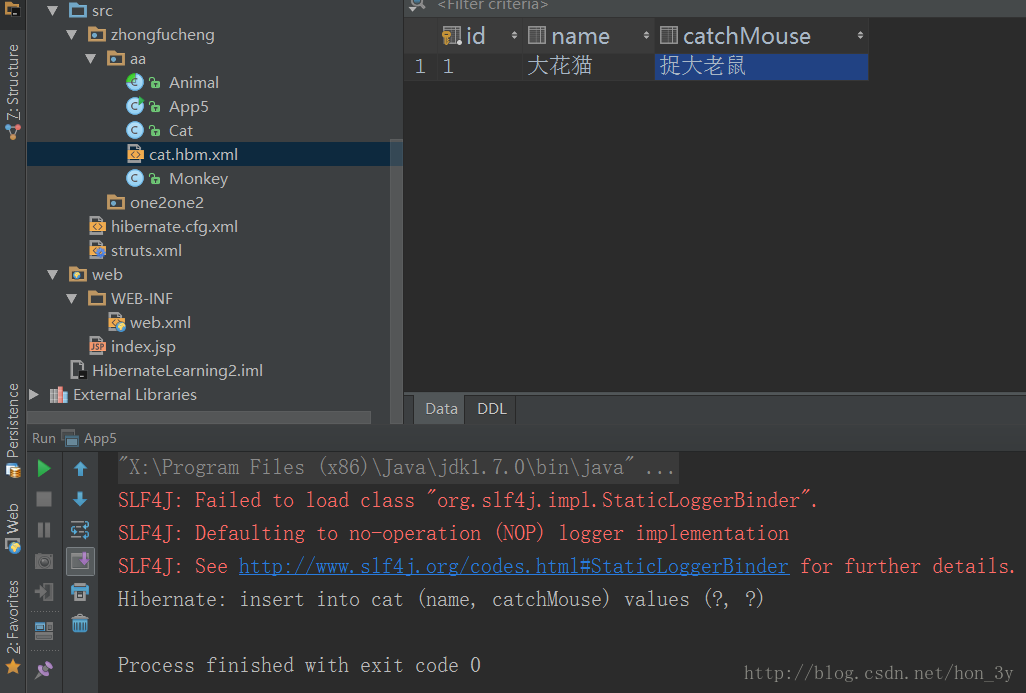Screen dimensions: 1026x693
Task: Click the App5 run configuration tab
Action: coord(90,438)
